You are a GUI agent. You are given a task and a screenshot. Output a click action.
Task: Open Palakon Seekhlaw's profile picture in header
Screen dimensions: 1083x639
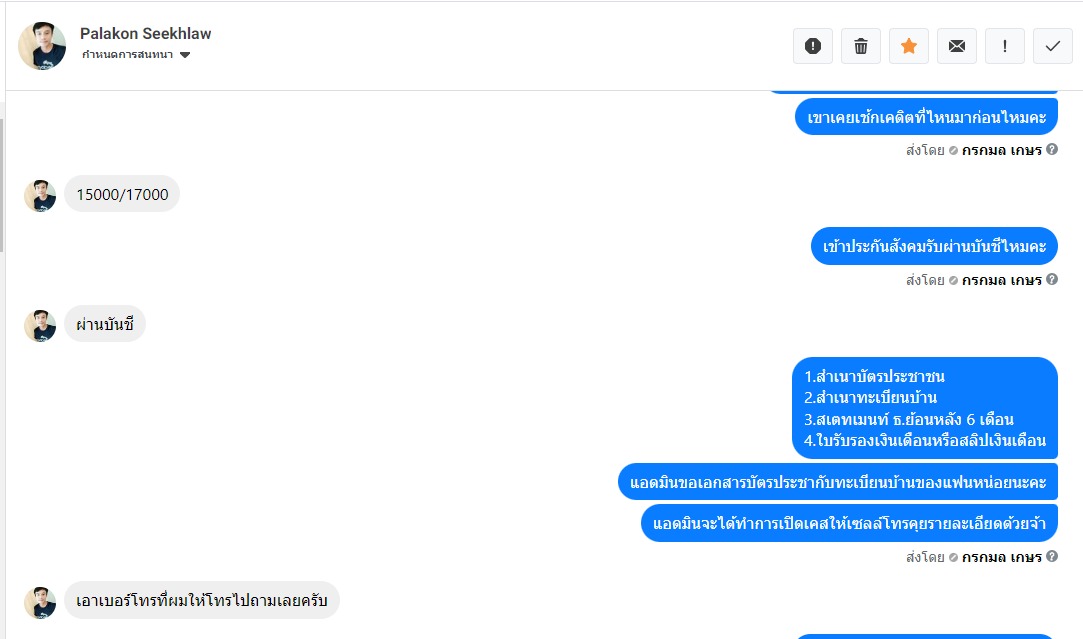pyautogui.click(x=42, y=46)
